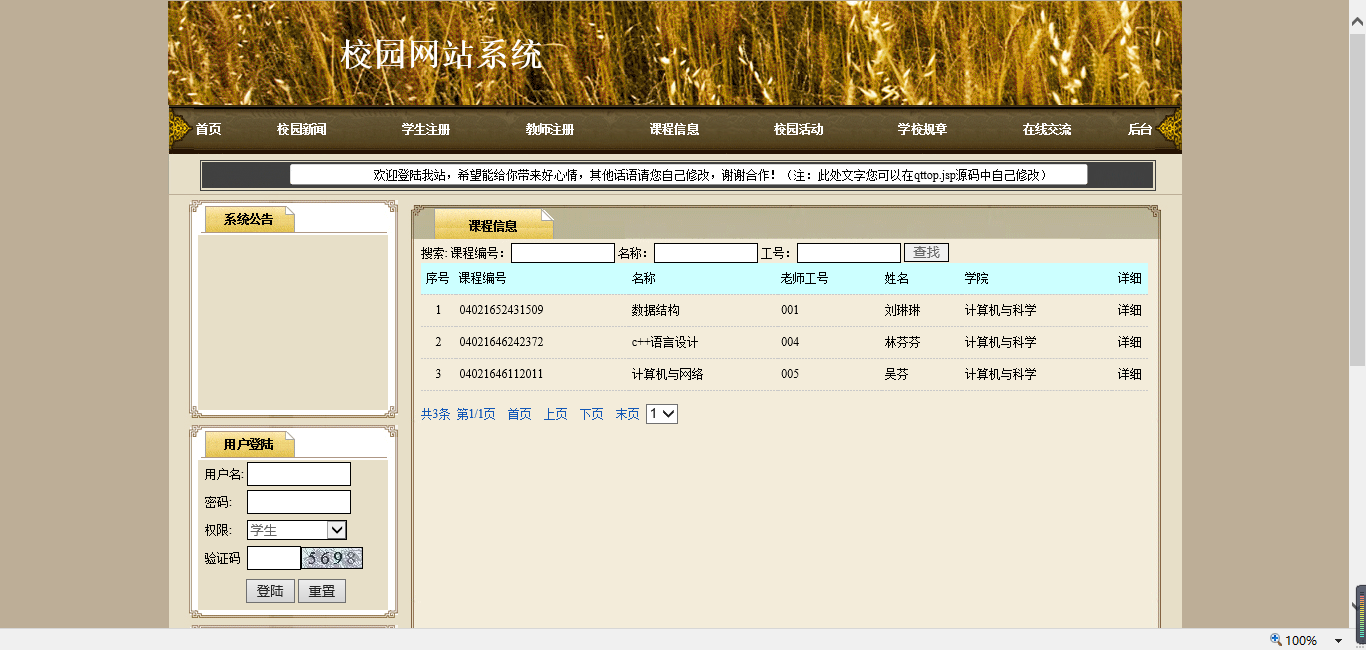Click teacher ID 005

(x=790, y=375)
